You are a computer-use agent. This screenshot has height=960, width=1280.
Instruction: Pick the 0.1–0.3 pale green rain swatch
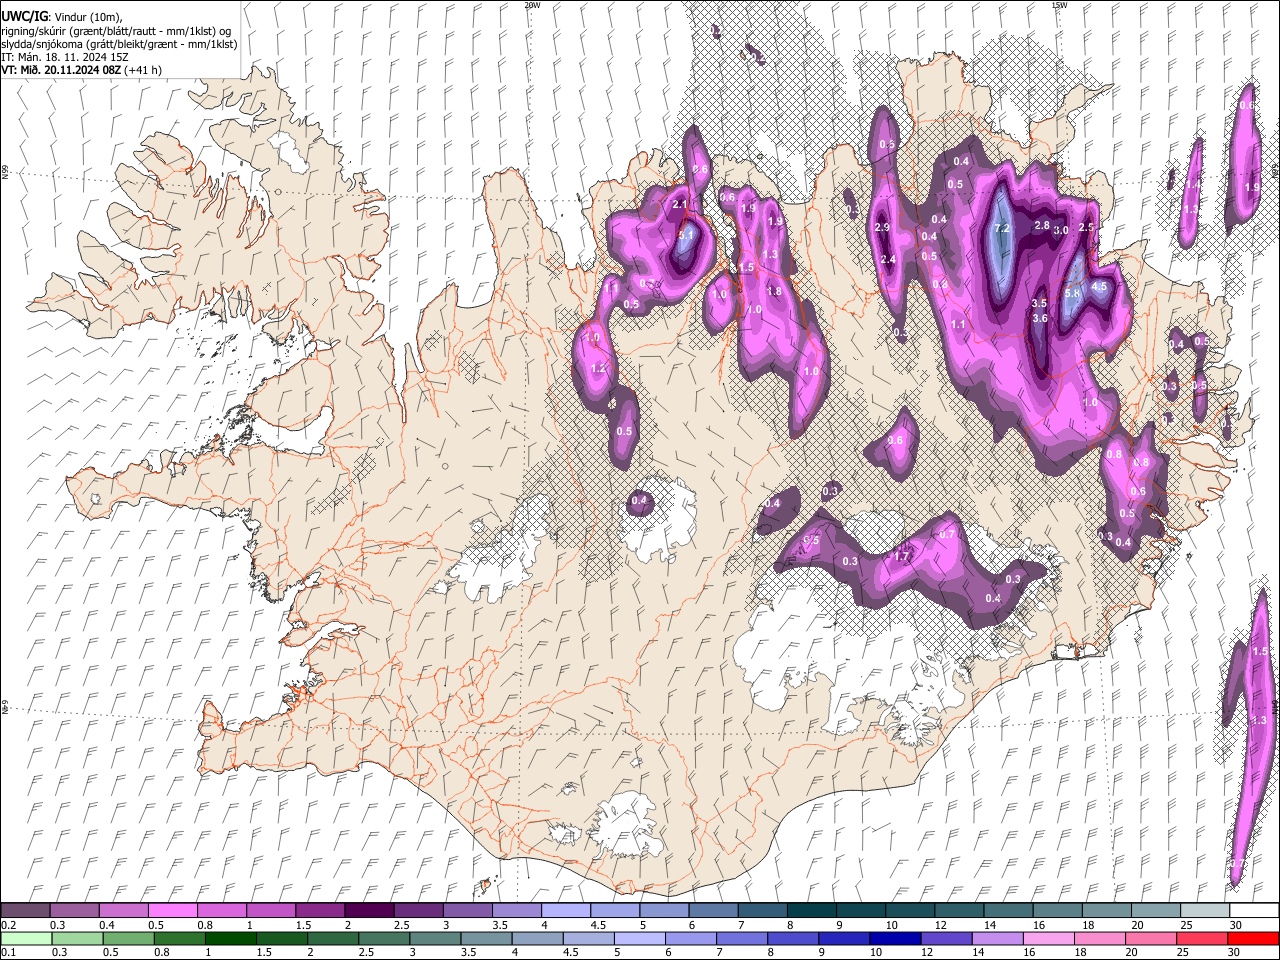tap(26, 938)
